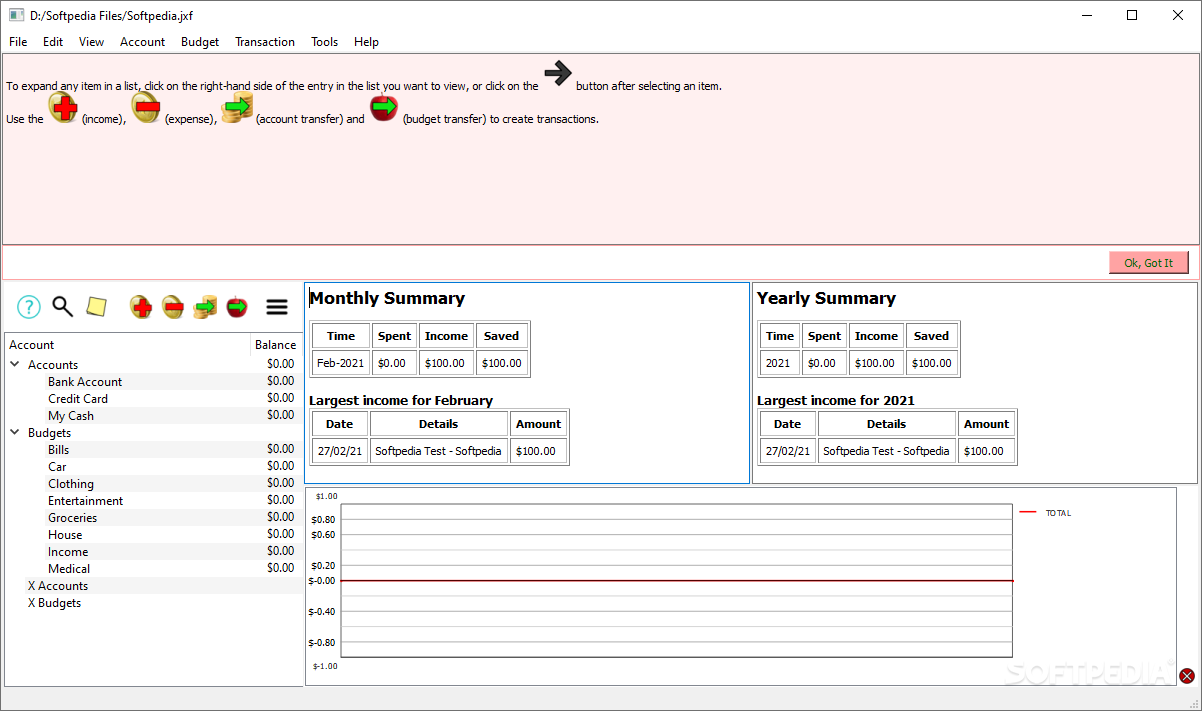Collapse the Budgets tree group

[15, 433]
